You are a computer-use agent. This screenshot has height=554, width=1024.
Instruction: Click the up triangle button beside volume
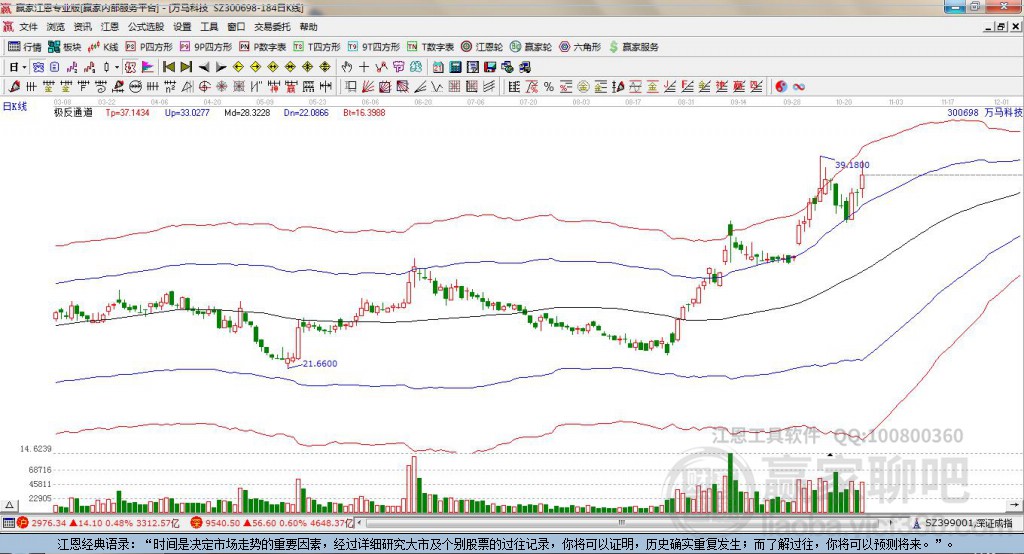(x=10, y=505)
